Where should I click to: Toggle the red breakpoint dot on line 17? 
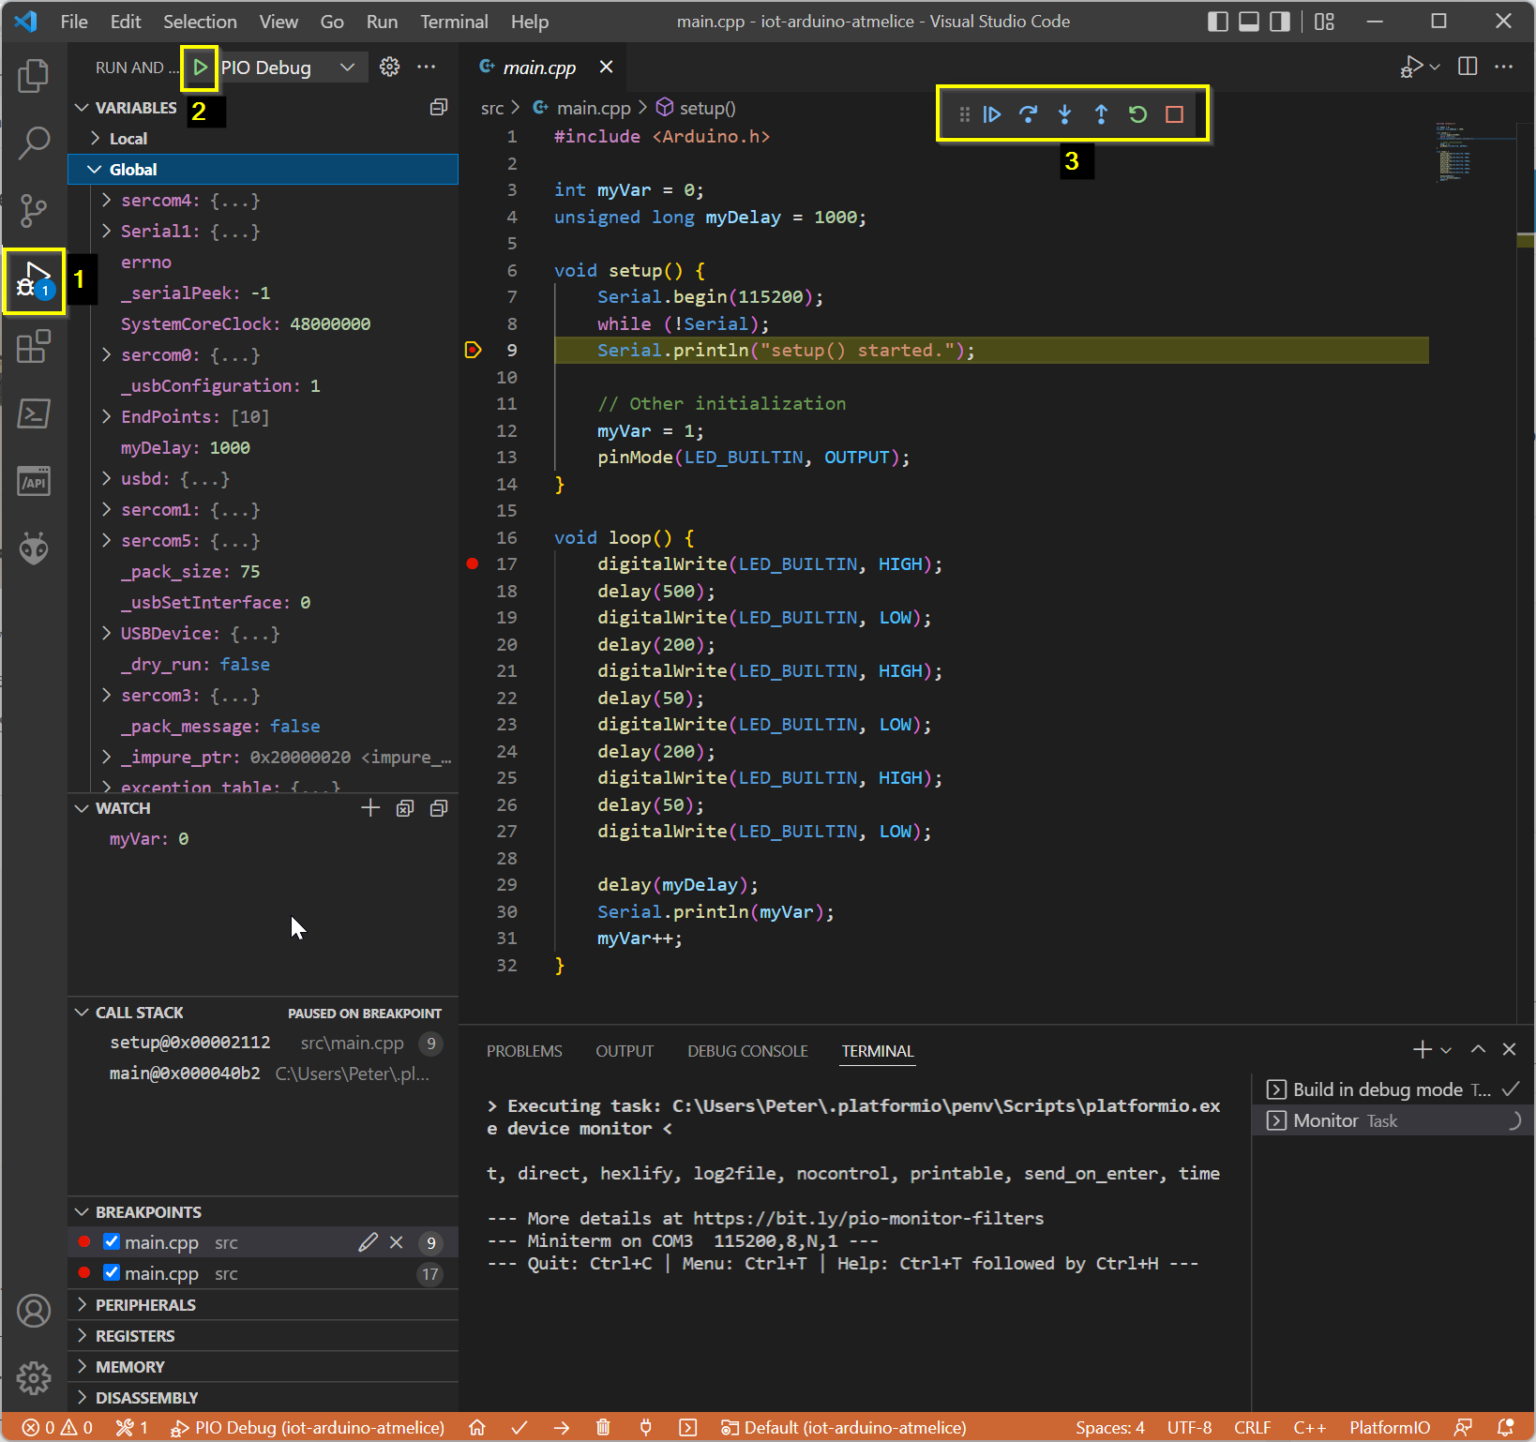(471, 564)
